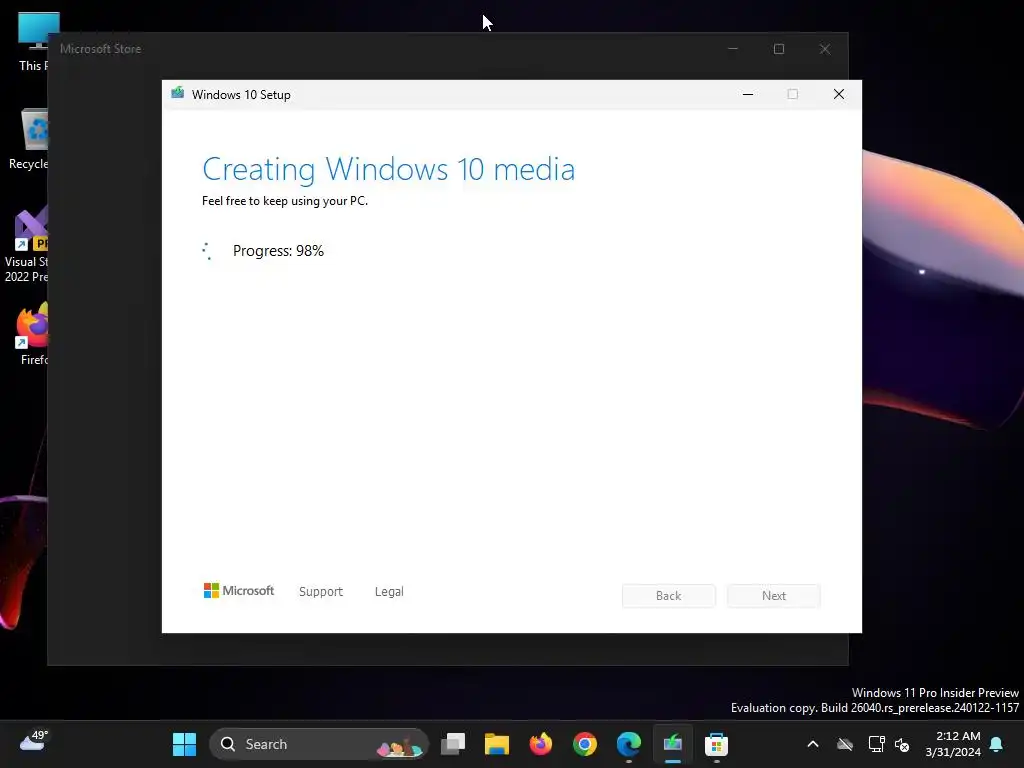Screen dimensions: 1024x768
Task: Open Microsoft Store from the taskbar
Action: coord(716,744)
